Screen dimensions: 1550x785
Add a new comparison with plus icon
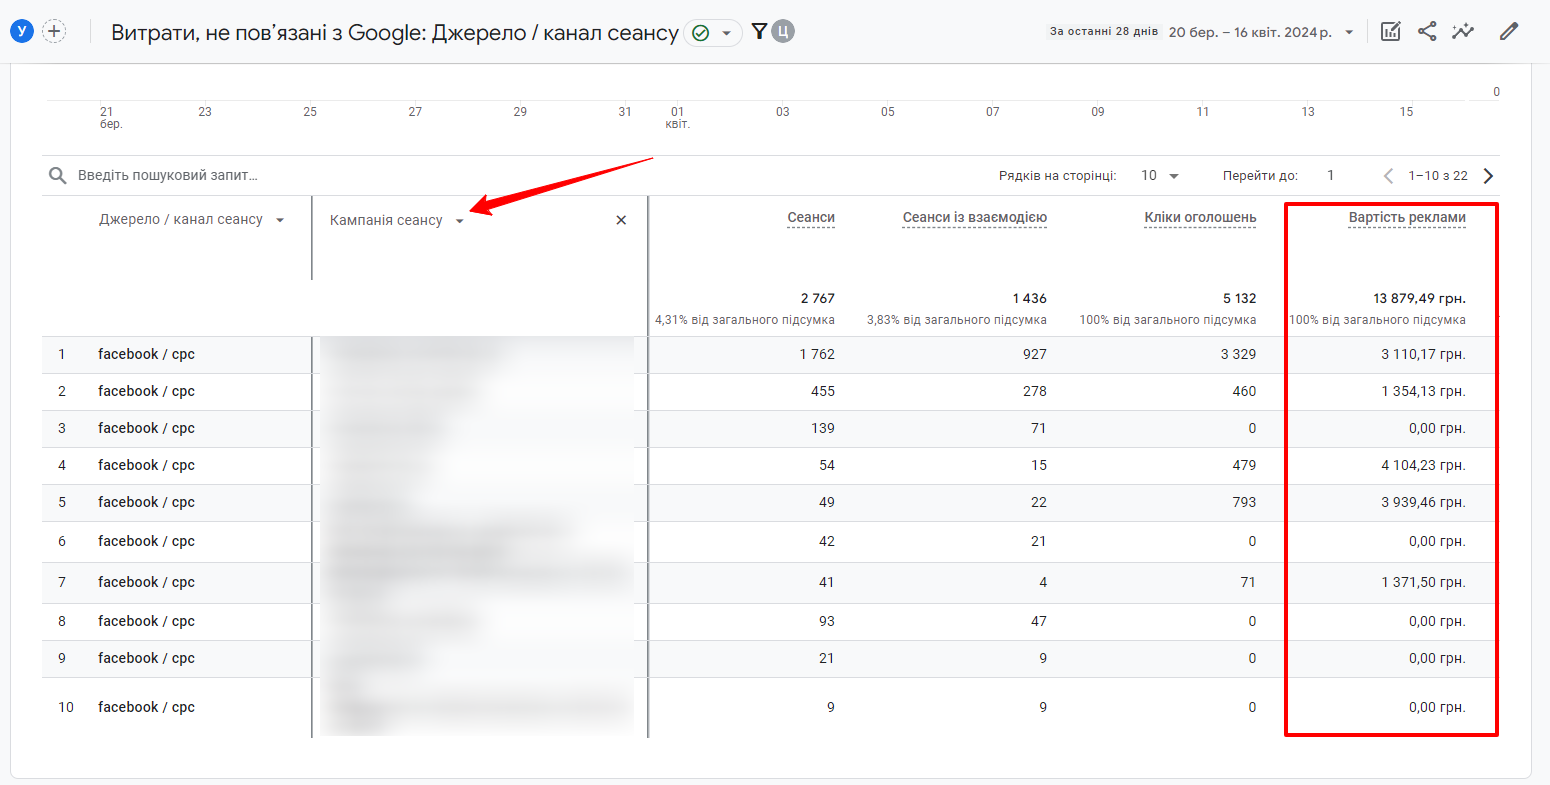pos(54,31)
